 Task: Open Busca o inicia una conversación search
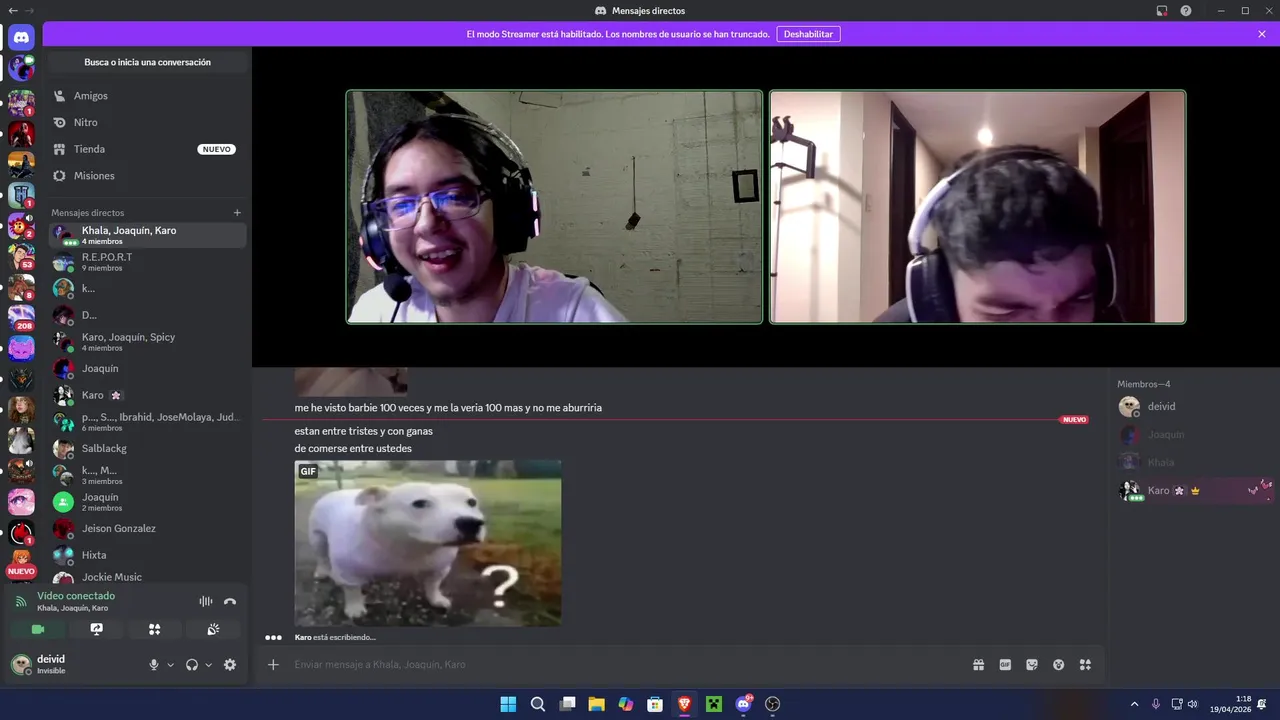pyautogui.click(x=147, y=62)
